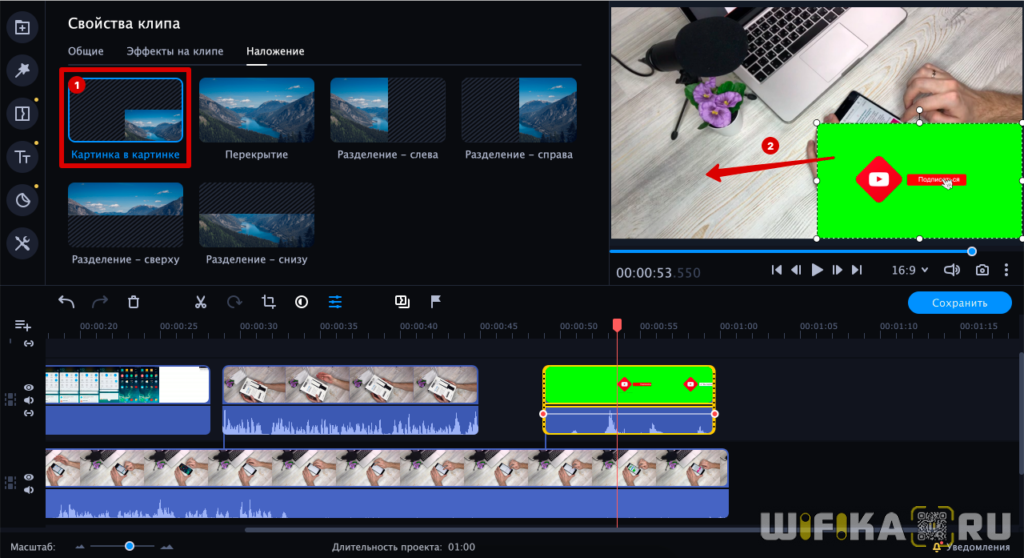Viewport: 1024px width, 558px height.
Task: Click the Сохранить button
Action: [x=959, y=303]
